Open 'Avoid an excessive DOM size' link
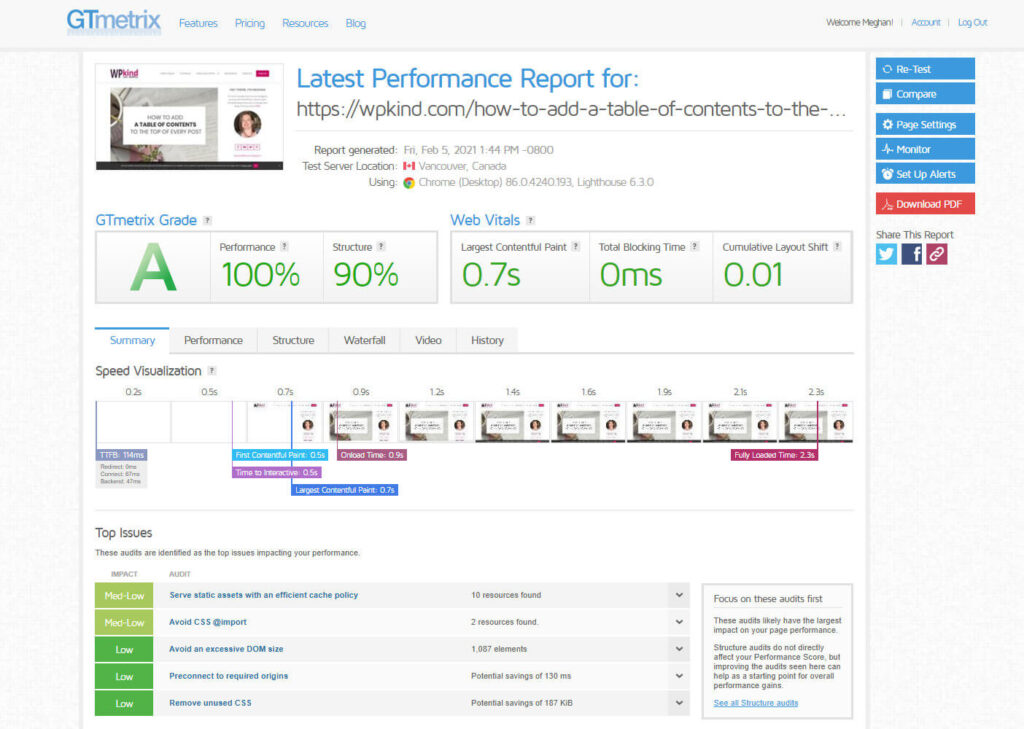 click(226, 649)
